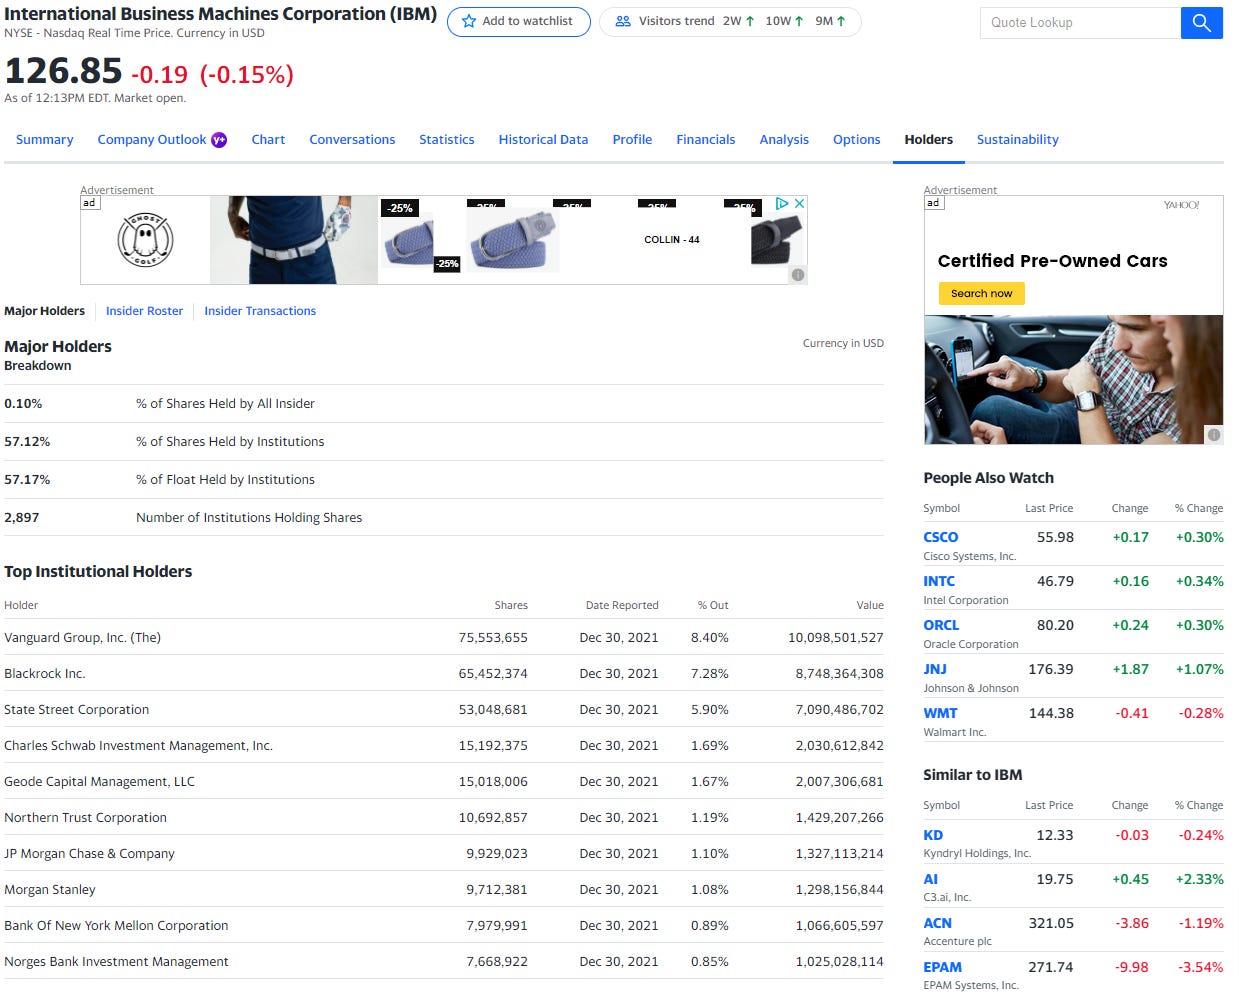Switch to the Profile tab
The image size is (1239, 994).
632,140
